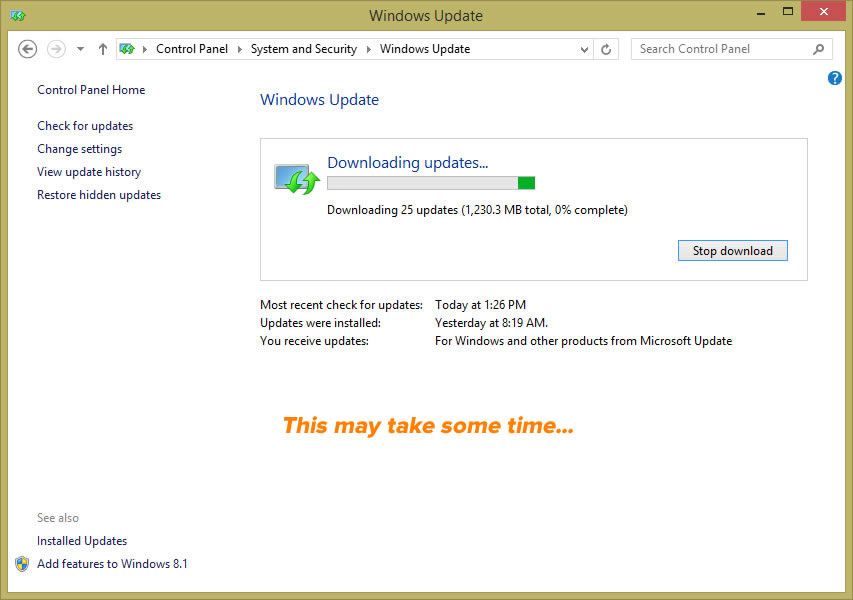
Task: Maximize the Windows Update window
Action: [x=788, y=12]
